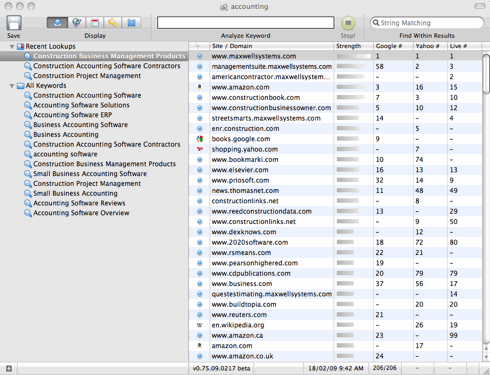Click the Analyze Keyword input field

pyautogui.click(x=246, y=23)
